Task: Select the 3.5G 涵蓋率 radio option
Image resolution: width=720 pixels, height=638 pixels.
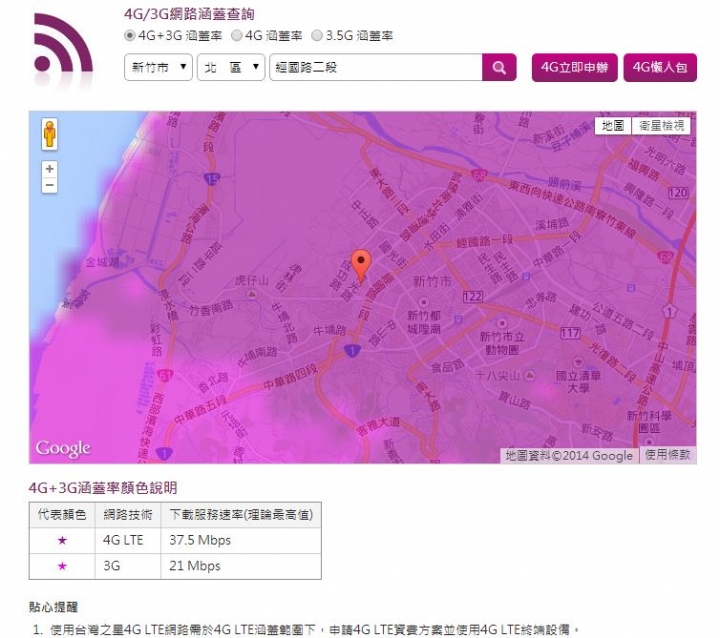Action: [317, 35]
